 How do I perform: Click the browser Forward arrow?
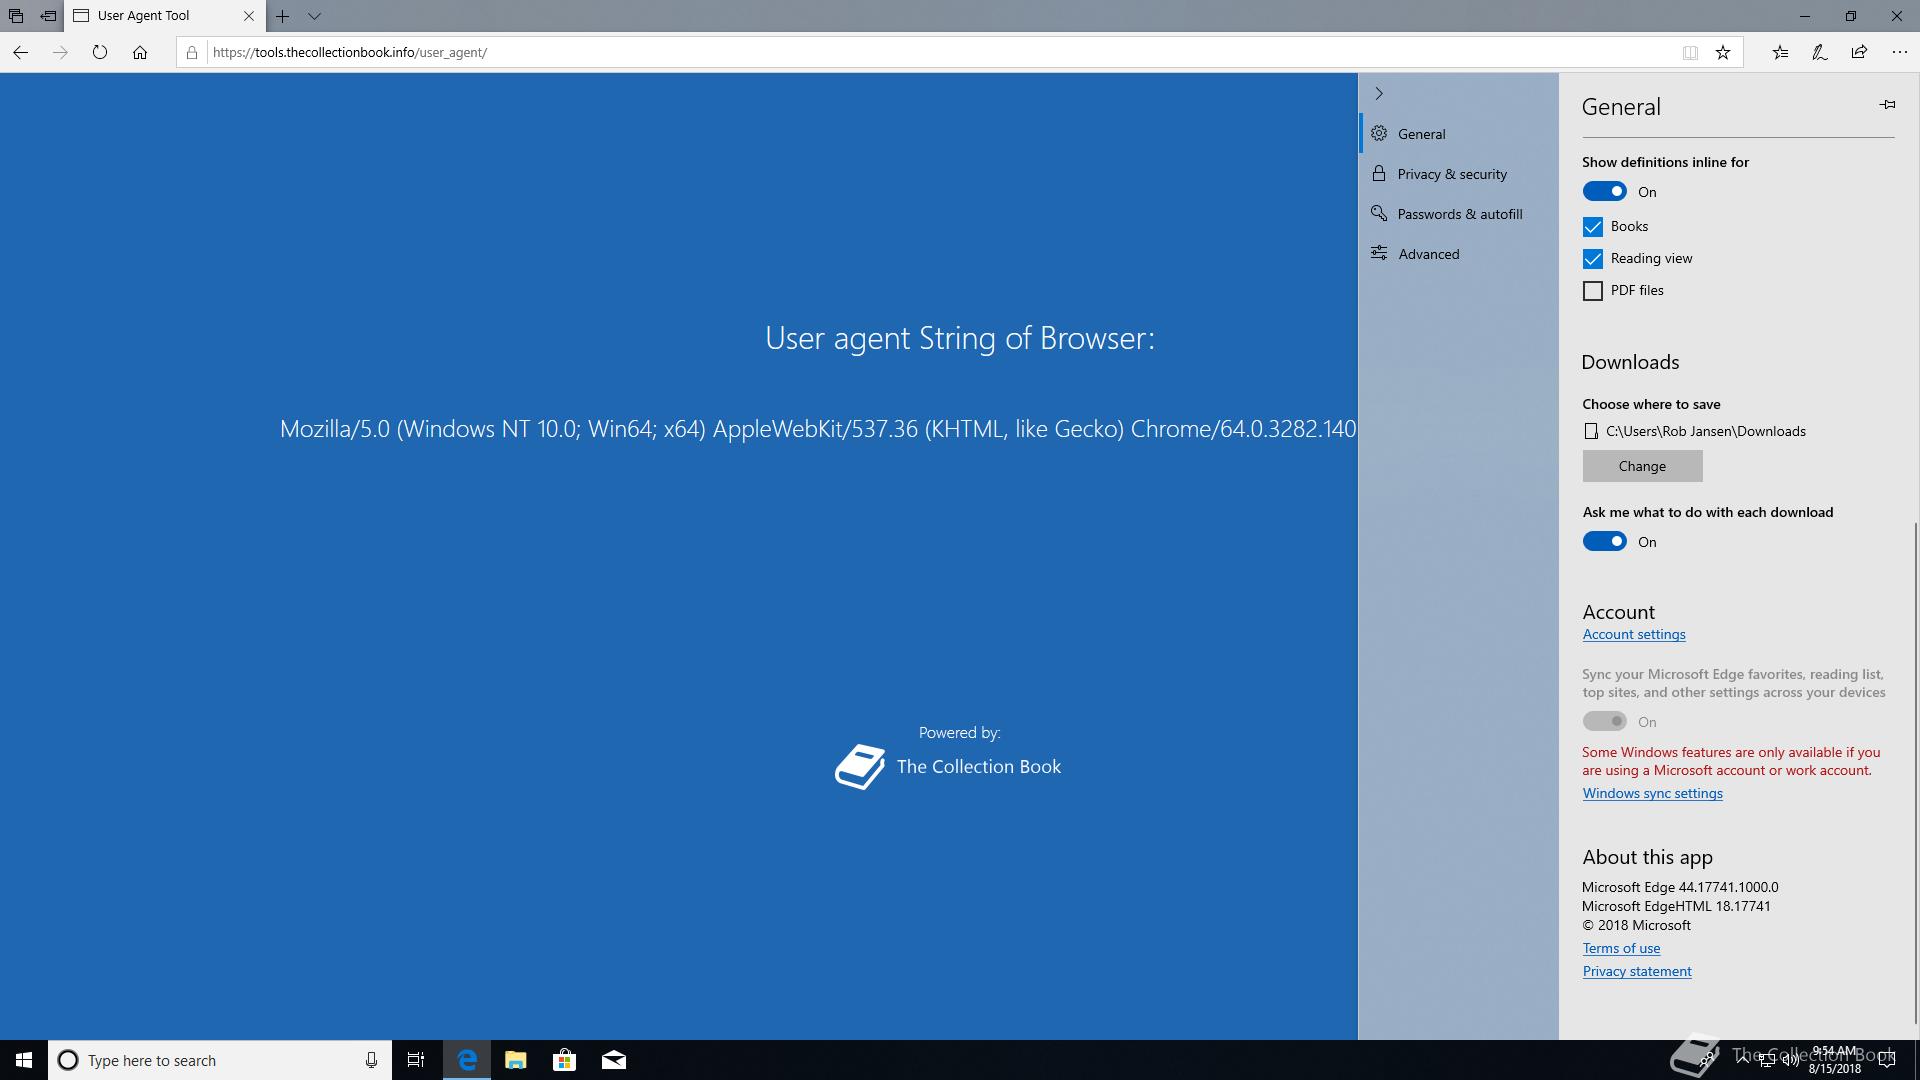click(60, 52)
